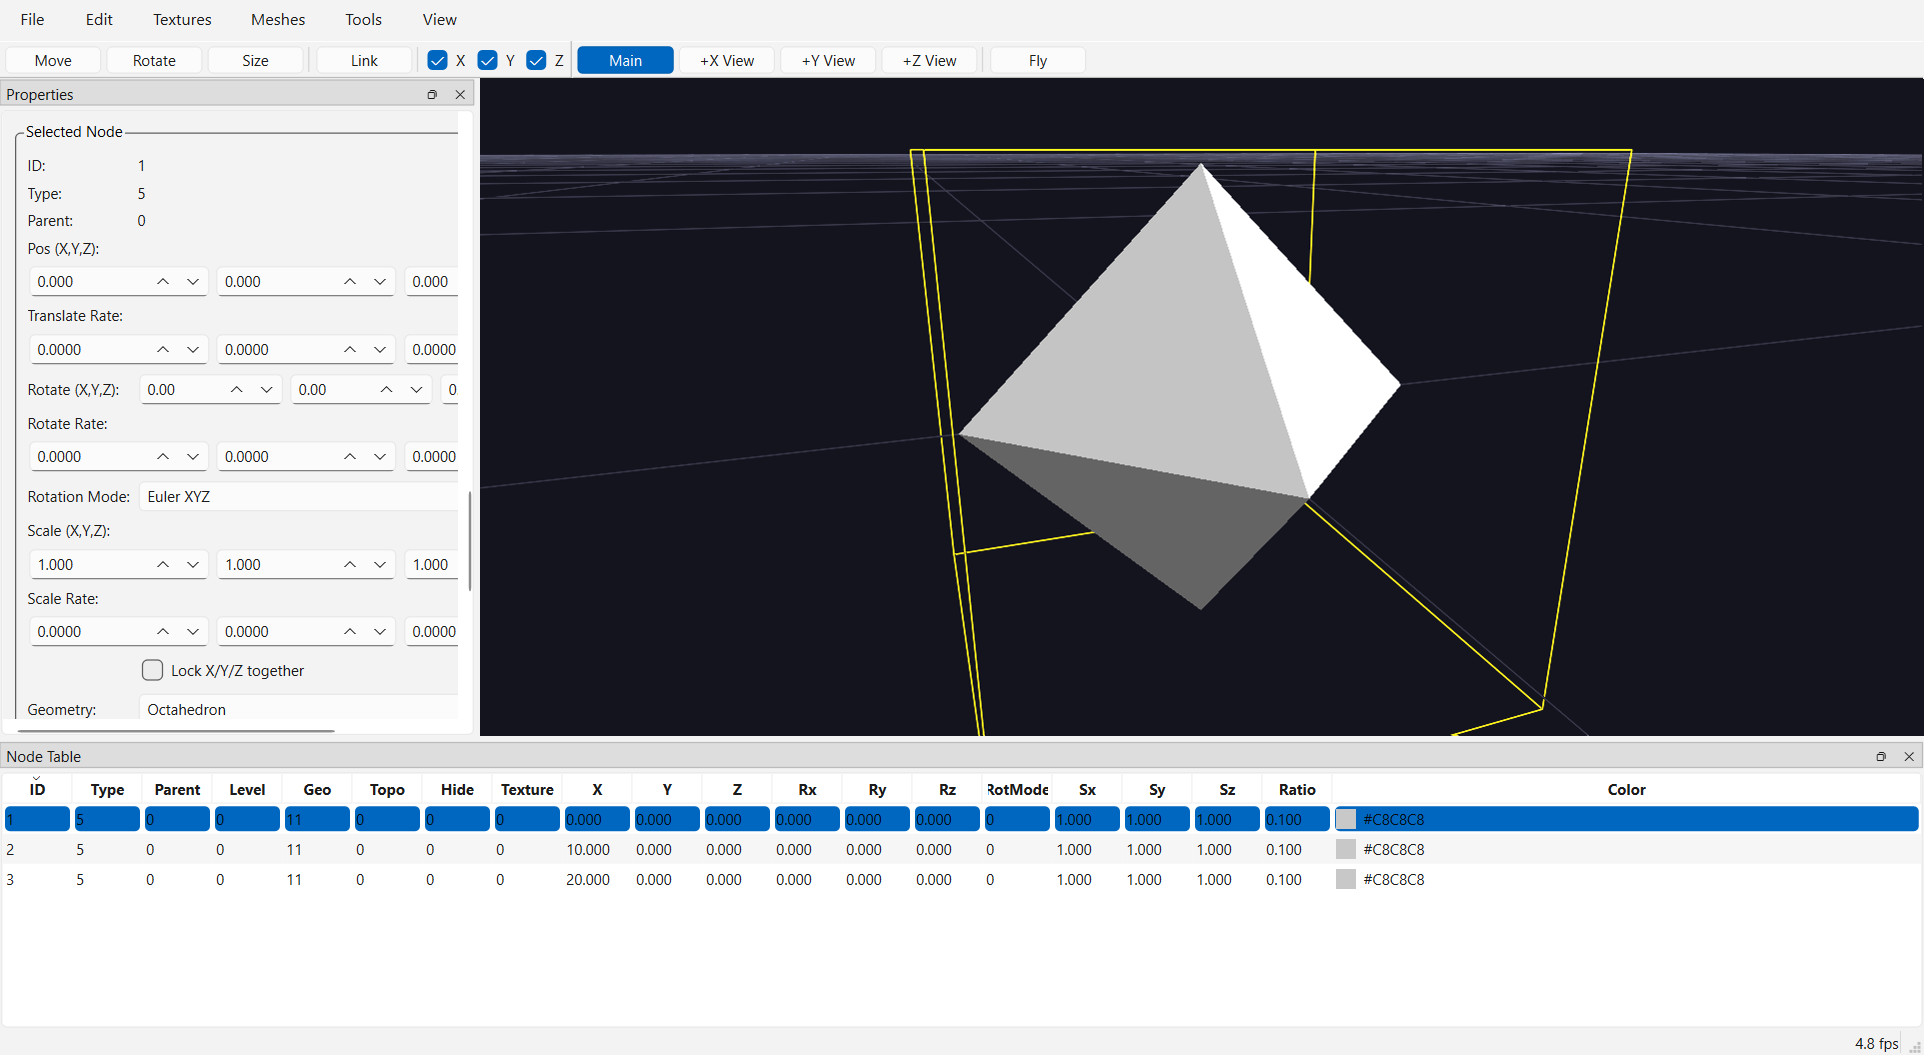Viewport: 1924px width, 1055px height.
Task: Sort Node Table by Geo column
Action: (x=317, y=789)
